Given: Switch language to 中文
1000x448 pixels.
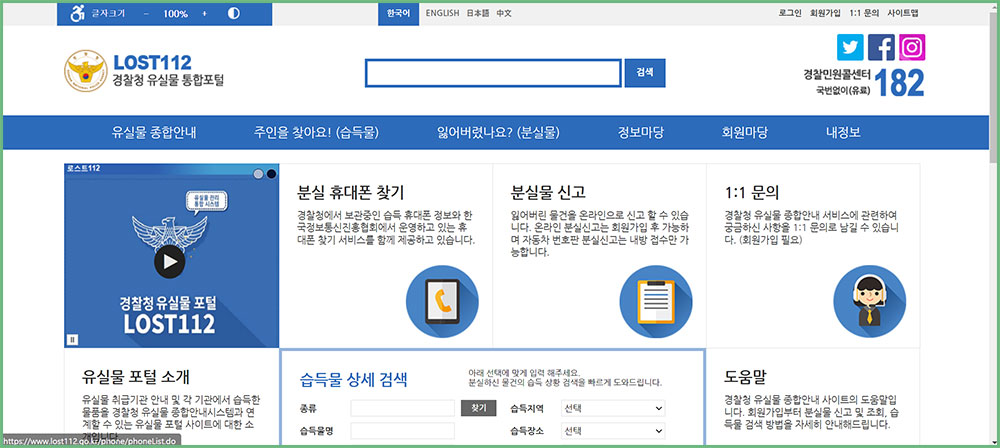Looking at the screenshot, I should point(504,13).
